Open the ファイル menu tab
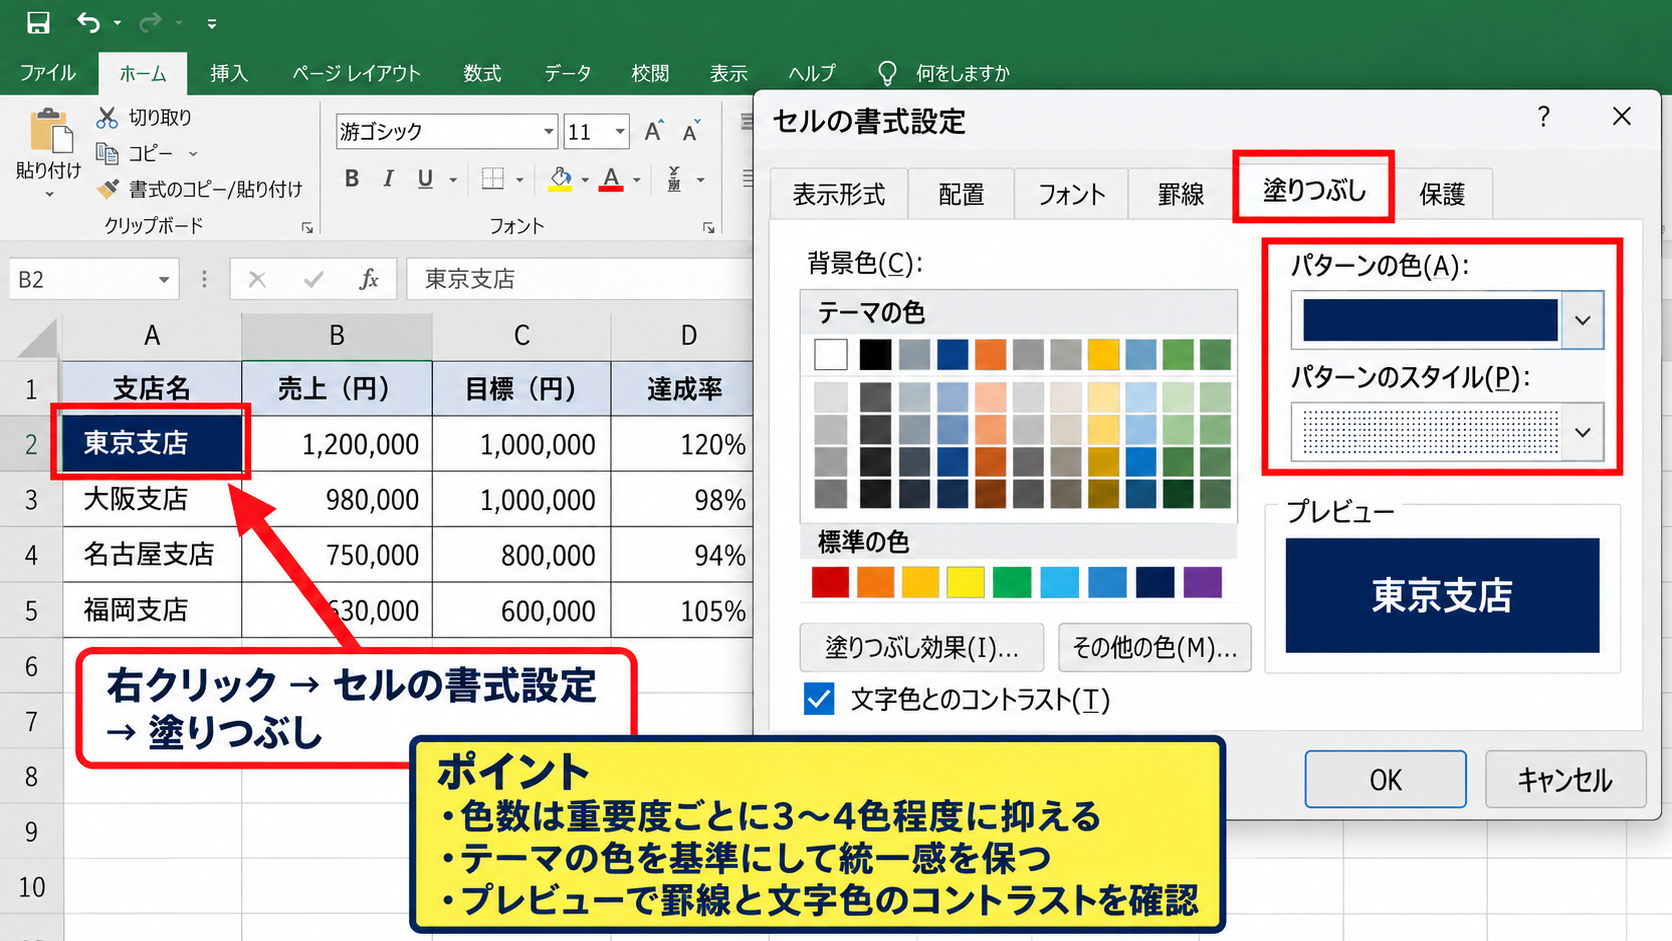1672x941 pixels. (x=48, y=73)
